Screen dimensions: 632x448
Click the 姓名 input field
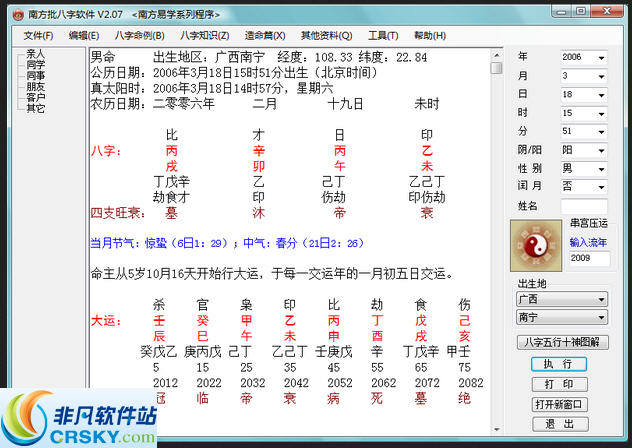pos(584,206)
